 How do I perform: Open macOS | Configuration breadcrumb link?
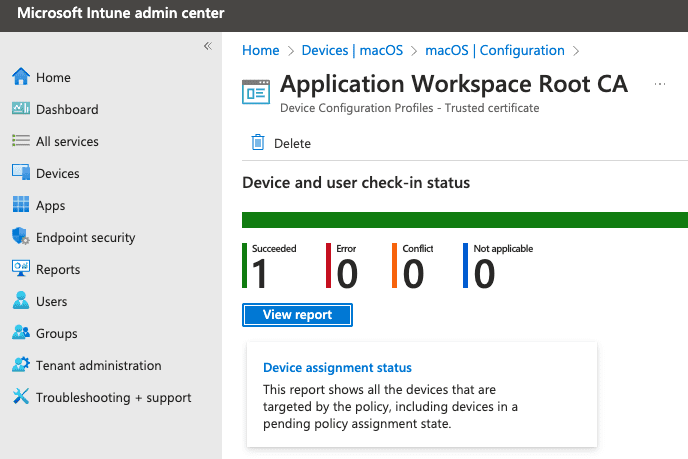pyautogui.click(x=494, y=50)
